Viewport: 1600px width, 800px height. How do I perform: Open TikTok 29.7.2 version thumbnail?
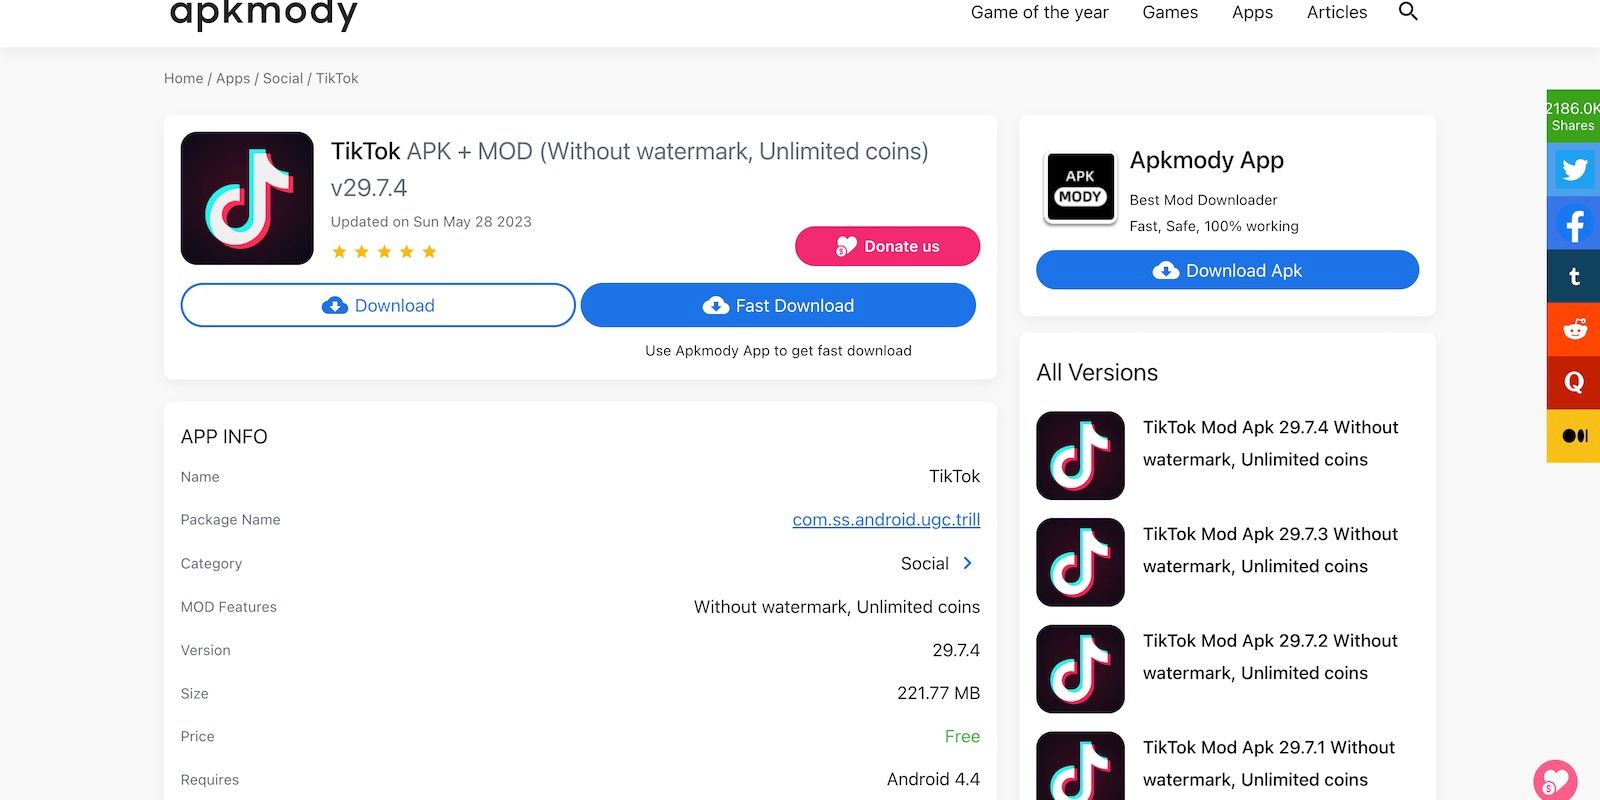[1080, 669]
